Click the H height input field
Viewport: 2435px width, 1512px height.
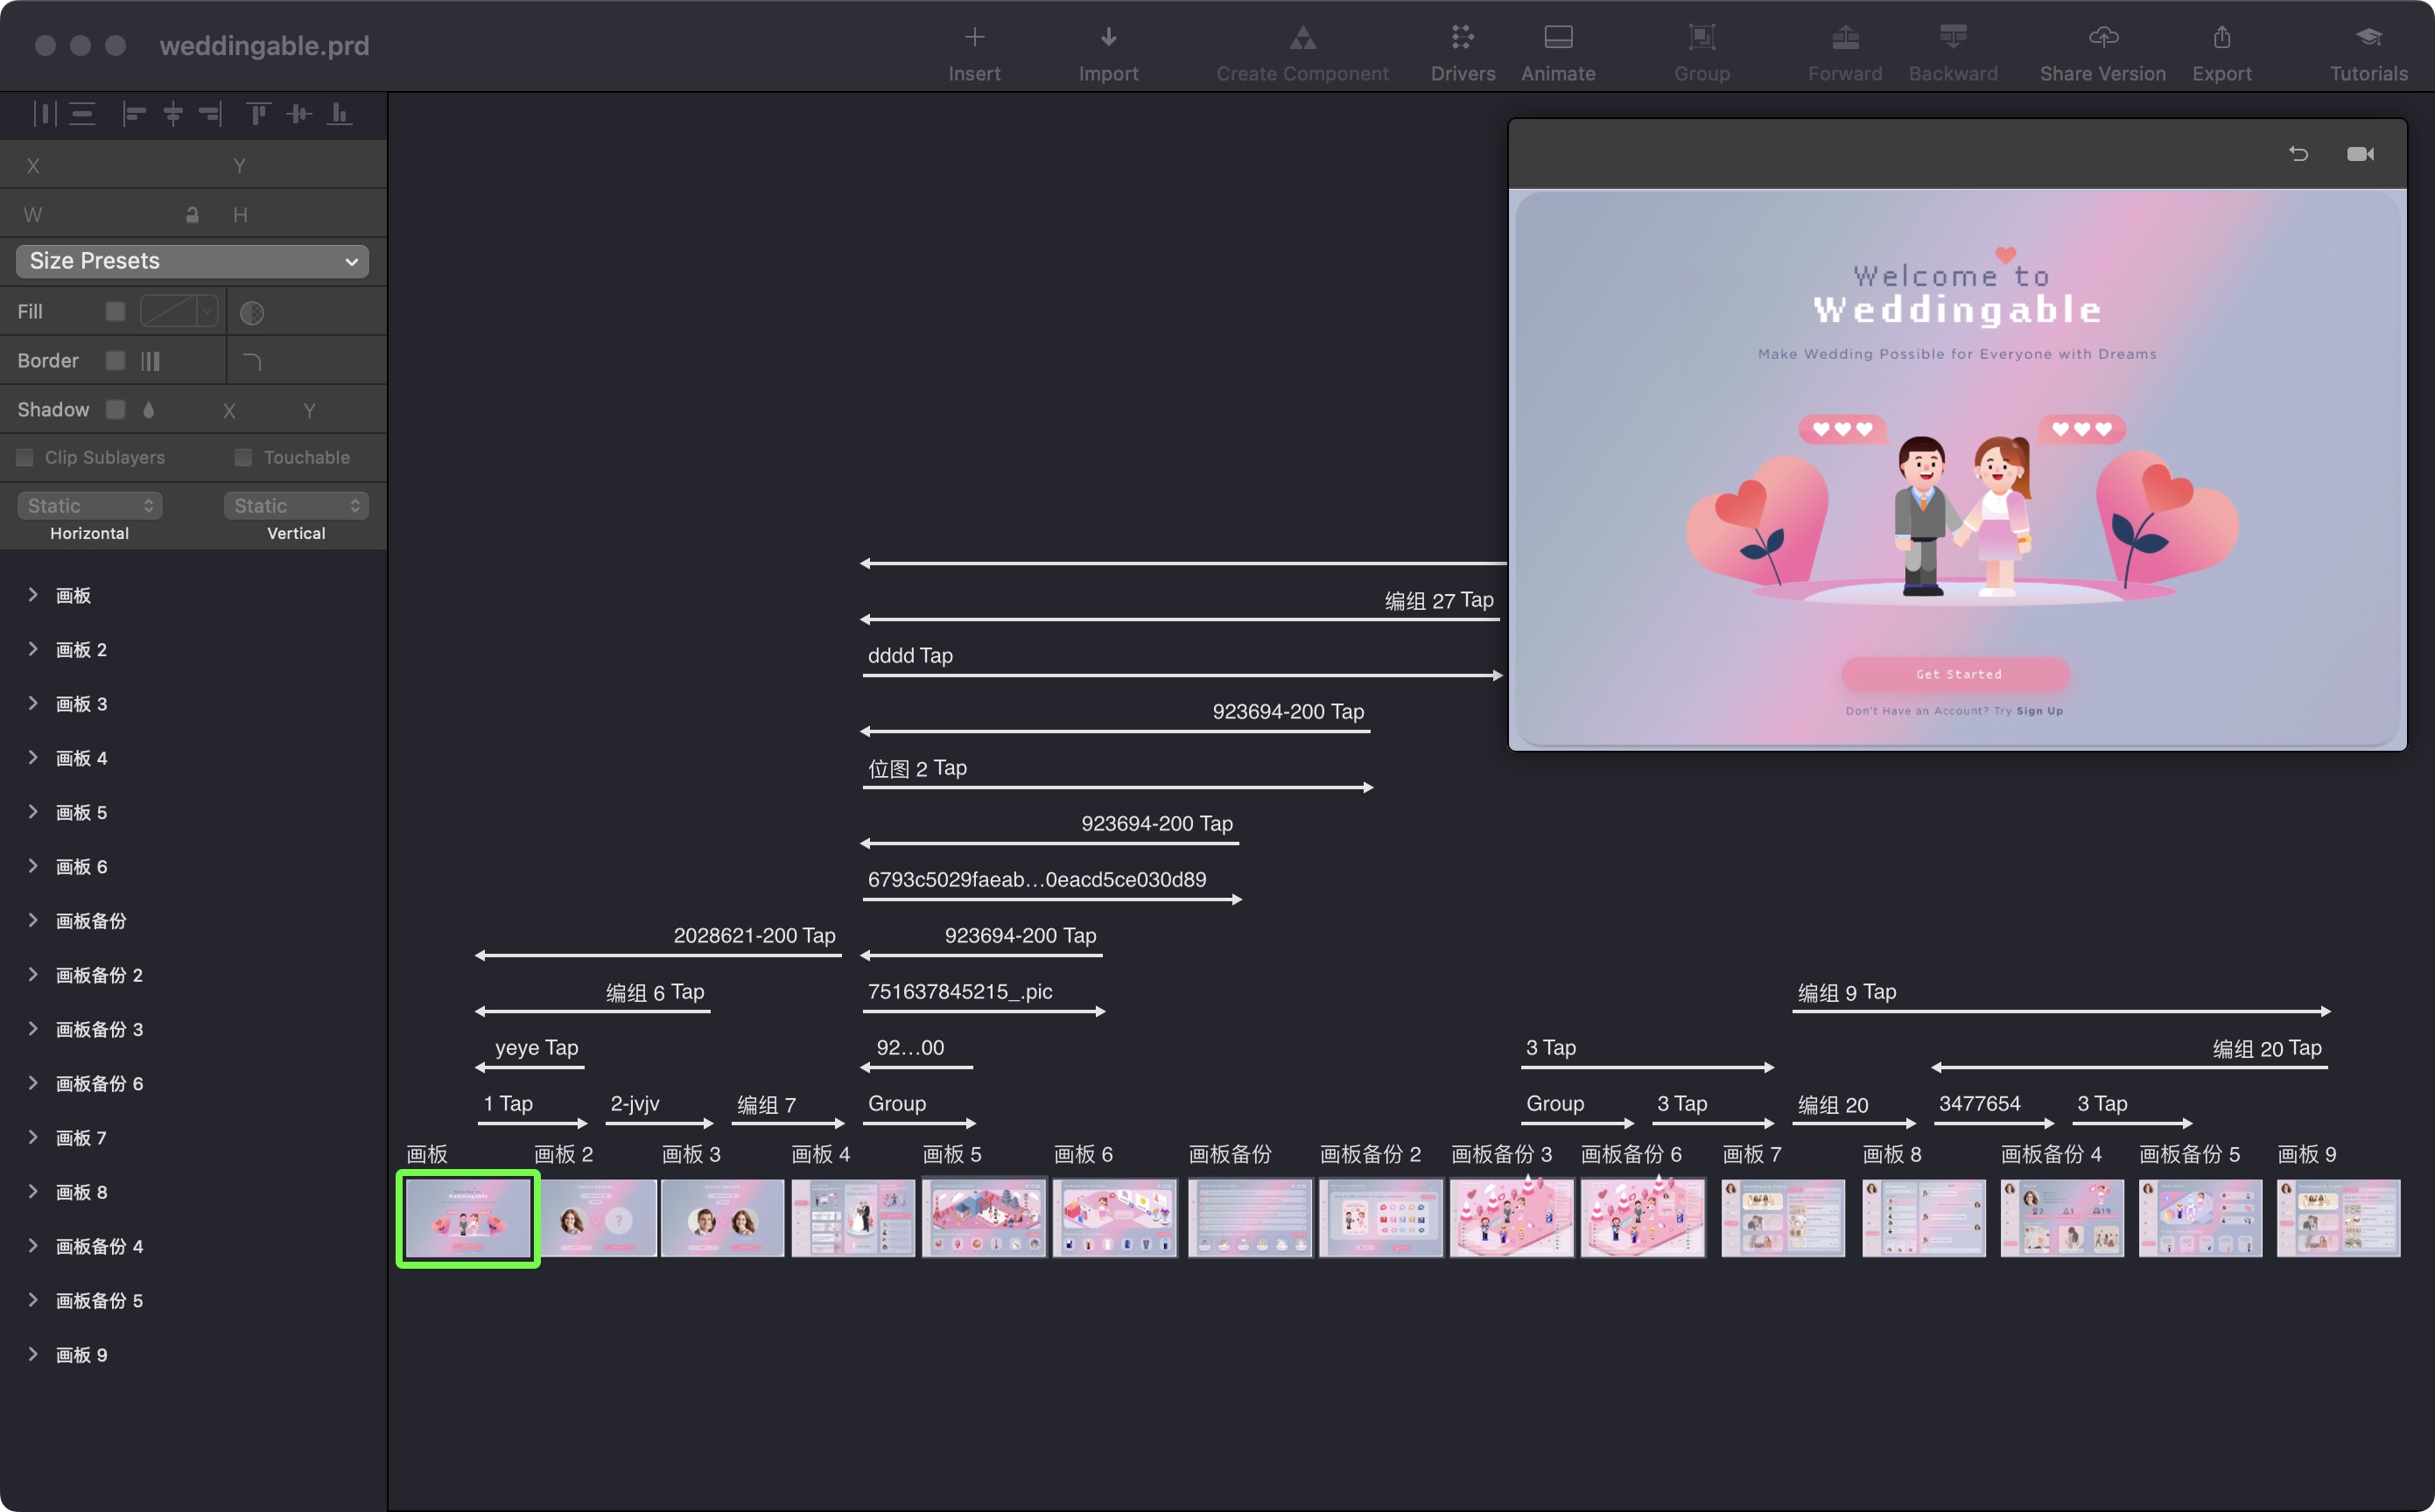(x=305, y=215)
